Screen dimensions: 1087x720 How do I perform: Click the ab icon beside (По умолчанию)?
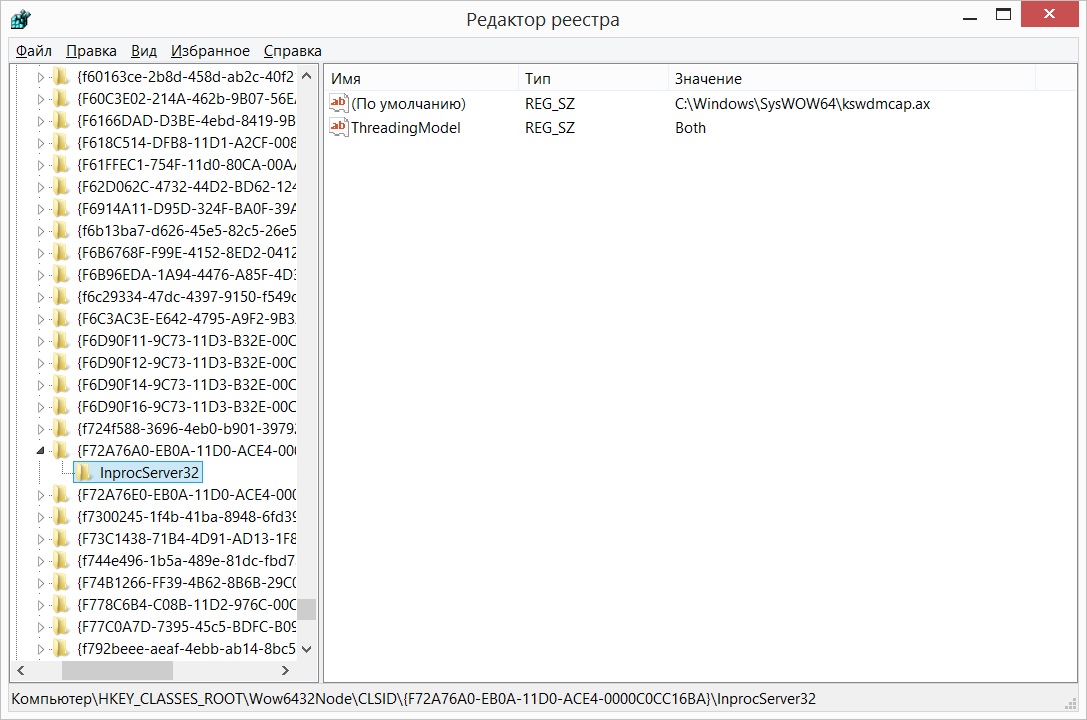coord(338,104)
